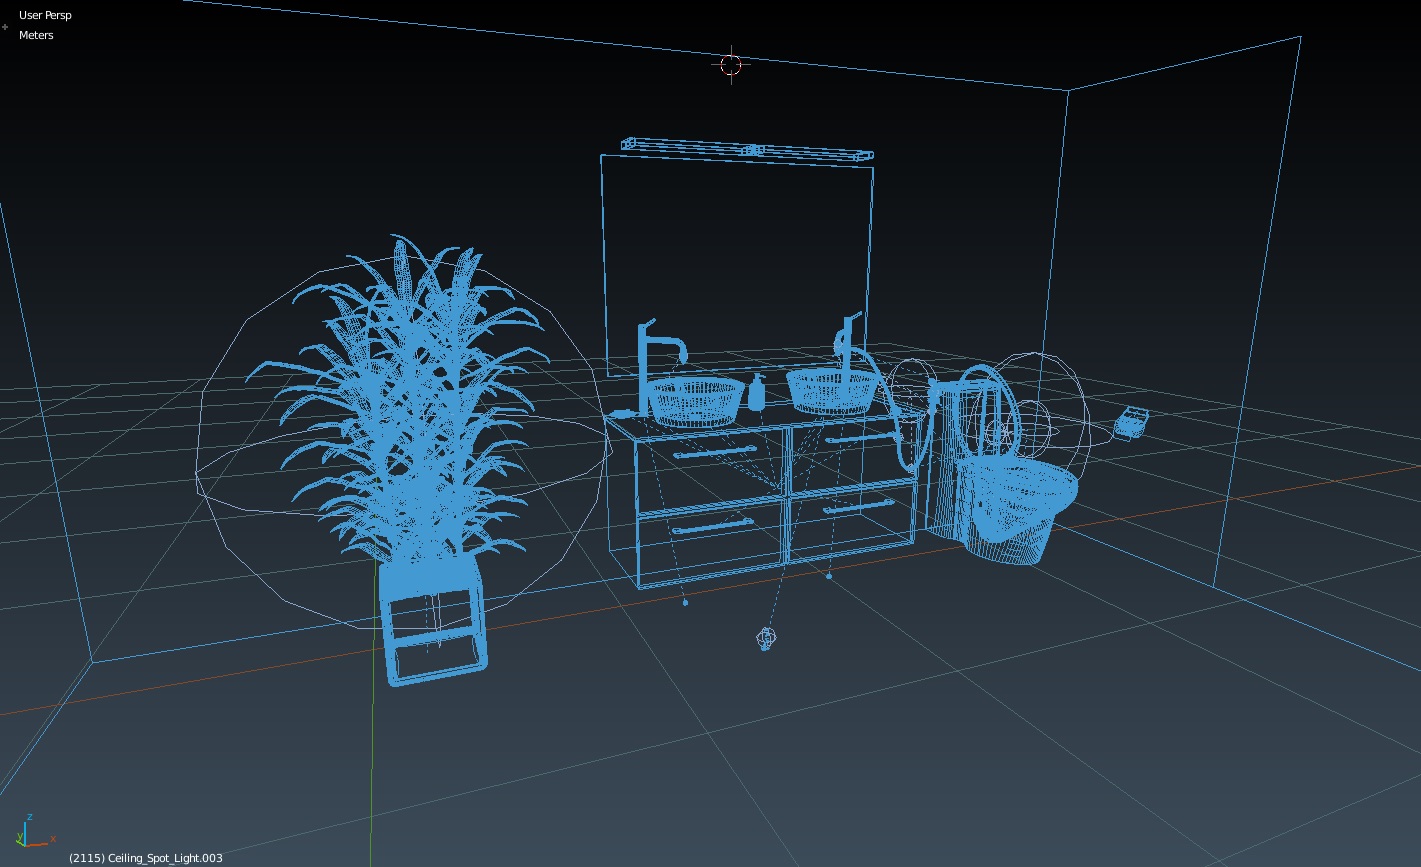Select the top-left drawer handle
Image resolution: width=1421 pixels, height=867 pixels.
(x=715, y=454)
